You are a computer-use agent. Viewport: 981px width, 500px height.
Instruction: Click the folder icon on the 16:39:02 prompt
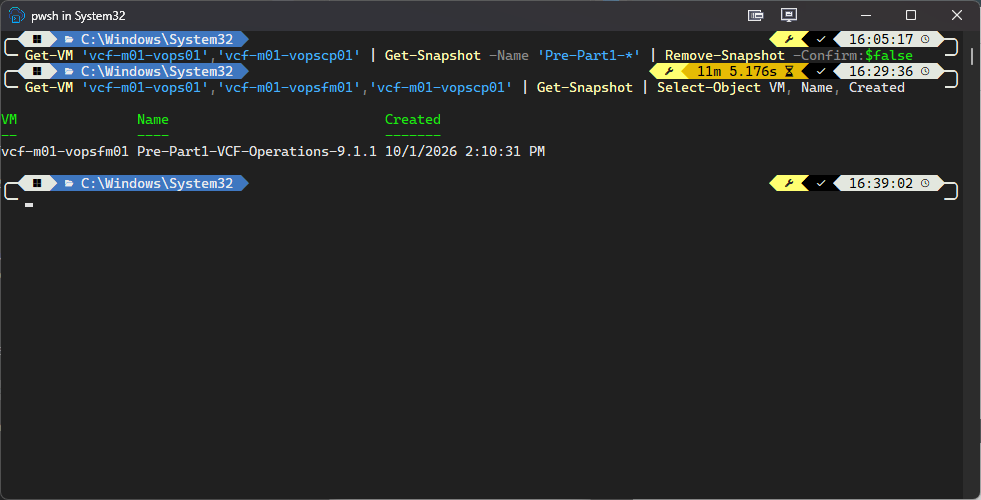pyautogui.click(x=69, y=184)
